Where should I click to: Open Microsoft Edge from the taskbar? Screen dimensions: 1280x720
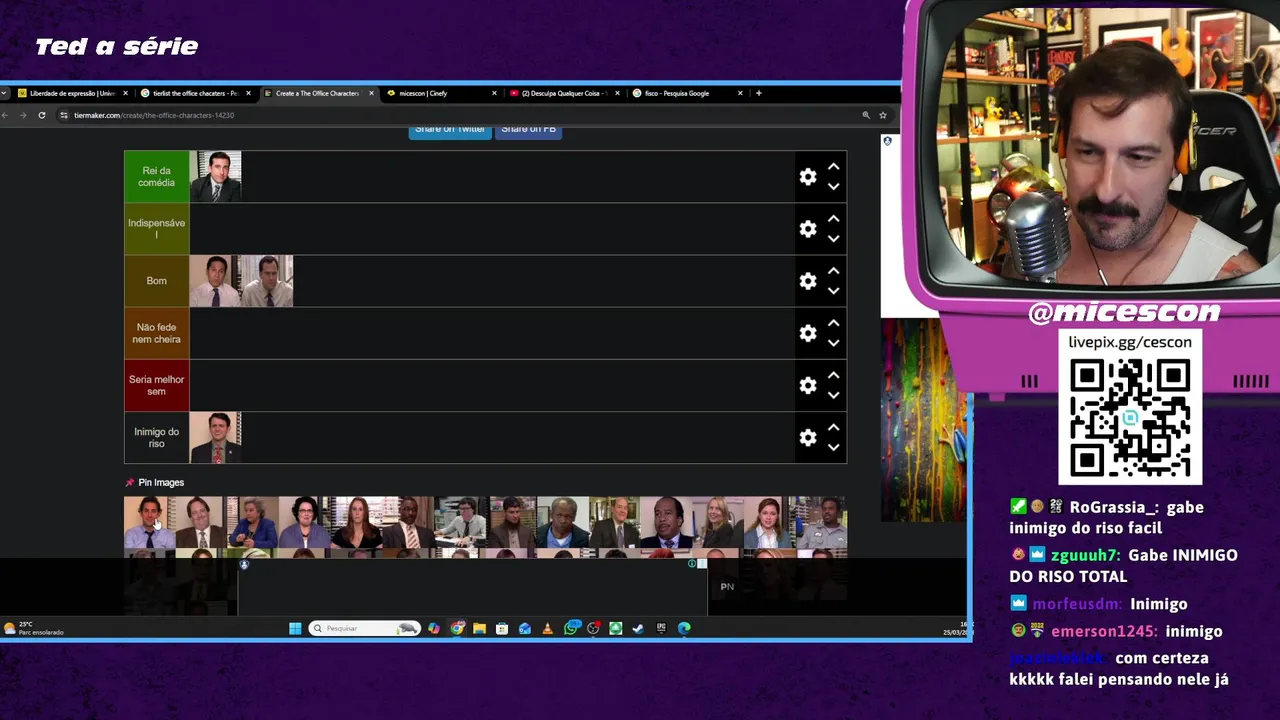pos(684,628)
